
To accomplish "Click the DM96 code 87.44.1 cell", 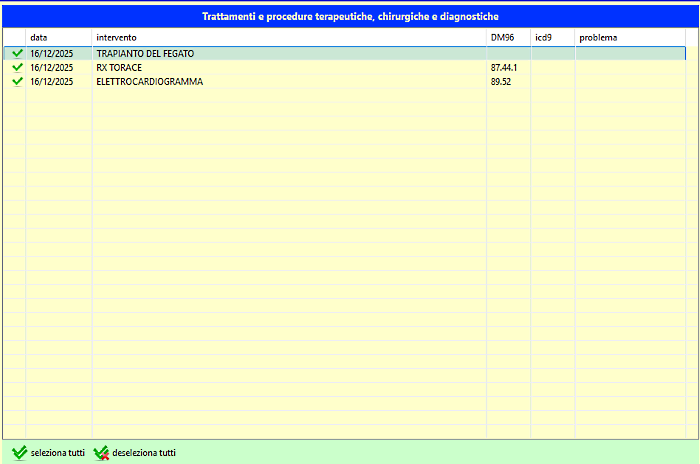I will pyautogui.click(x=508, y=67).
